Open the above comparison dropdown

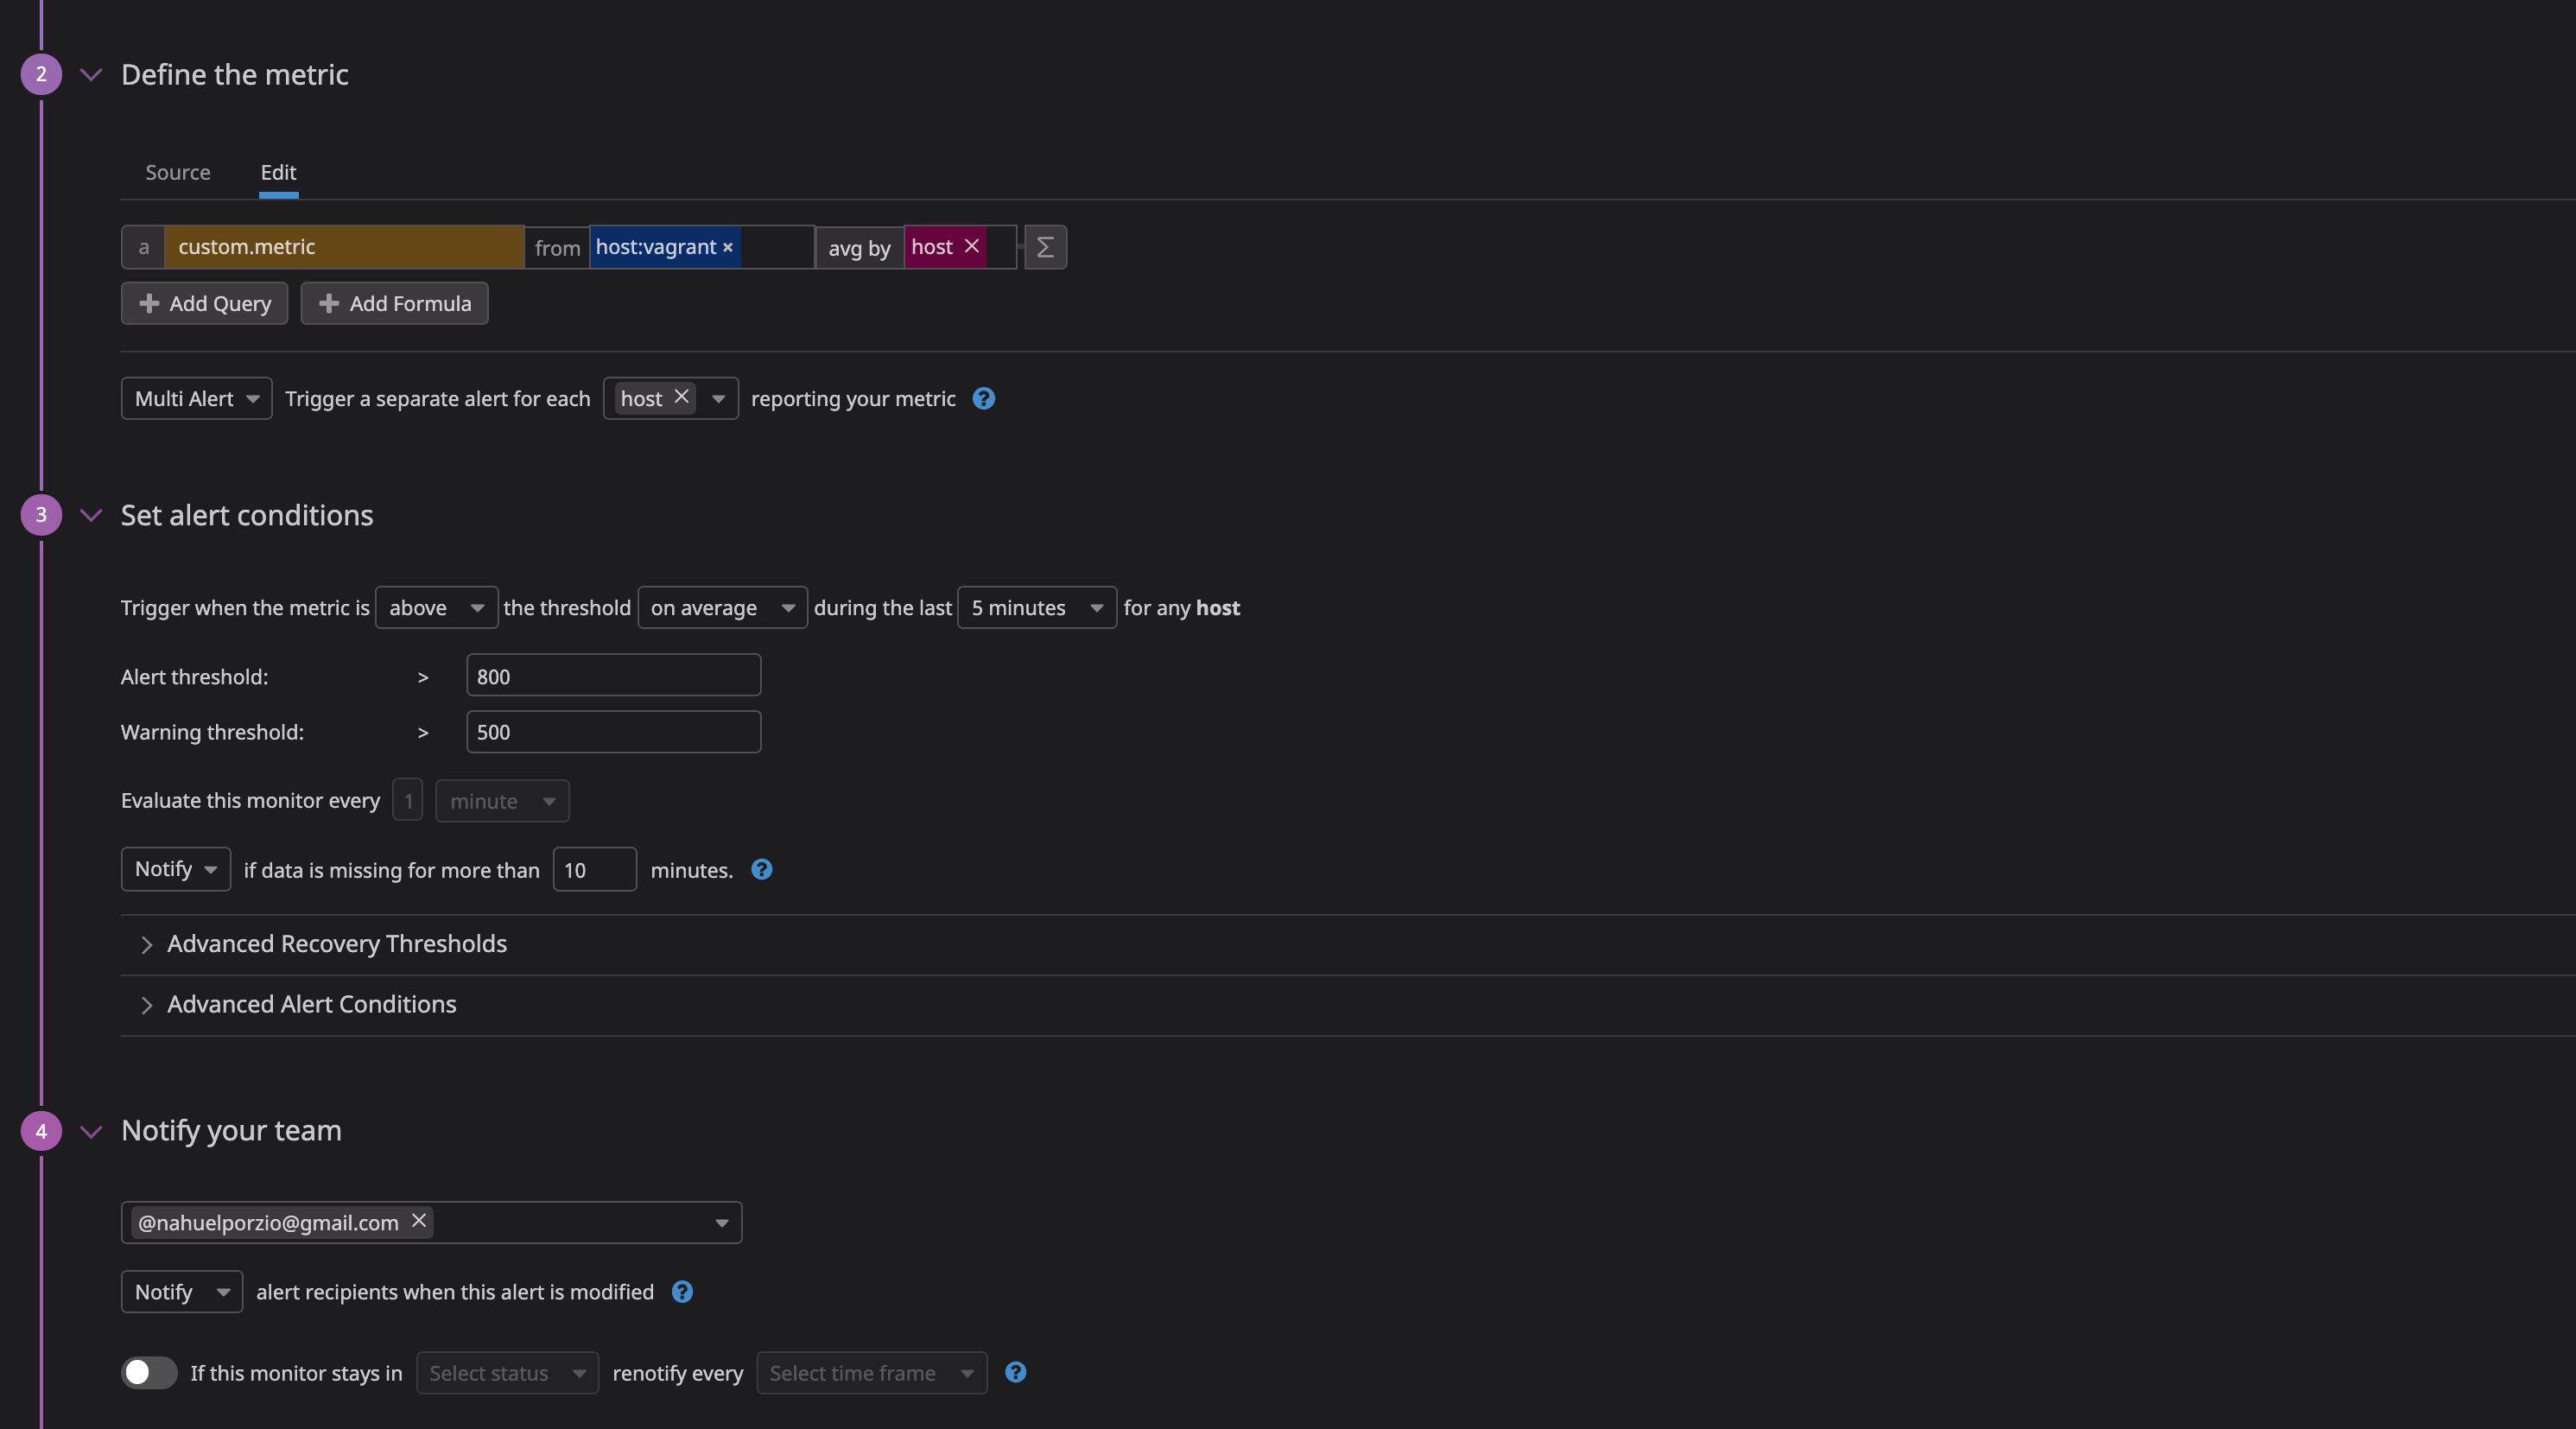[437, 607]
